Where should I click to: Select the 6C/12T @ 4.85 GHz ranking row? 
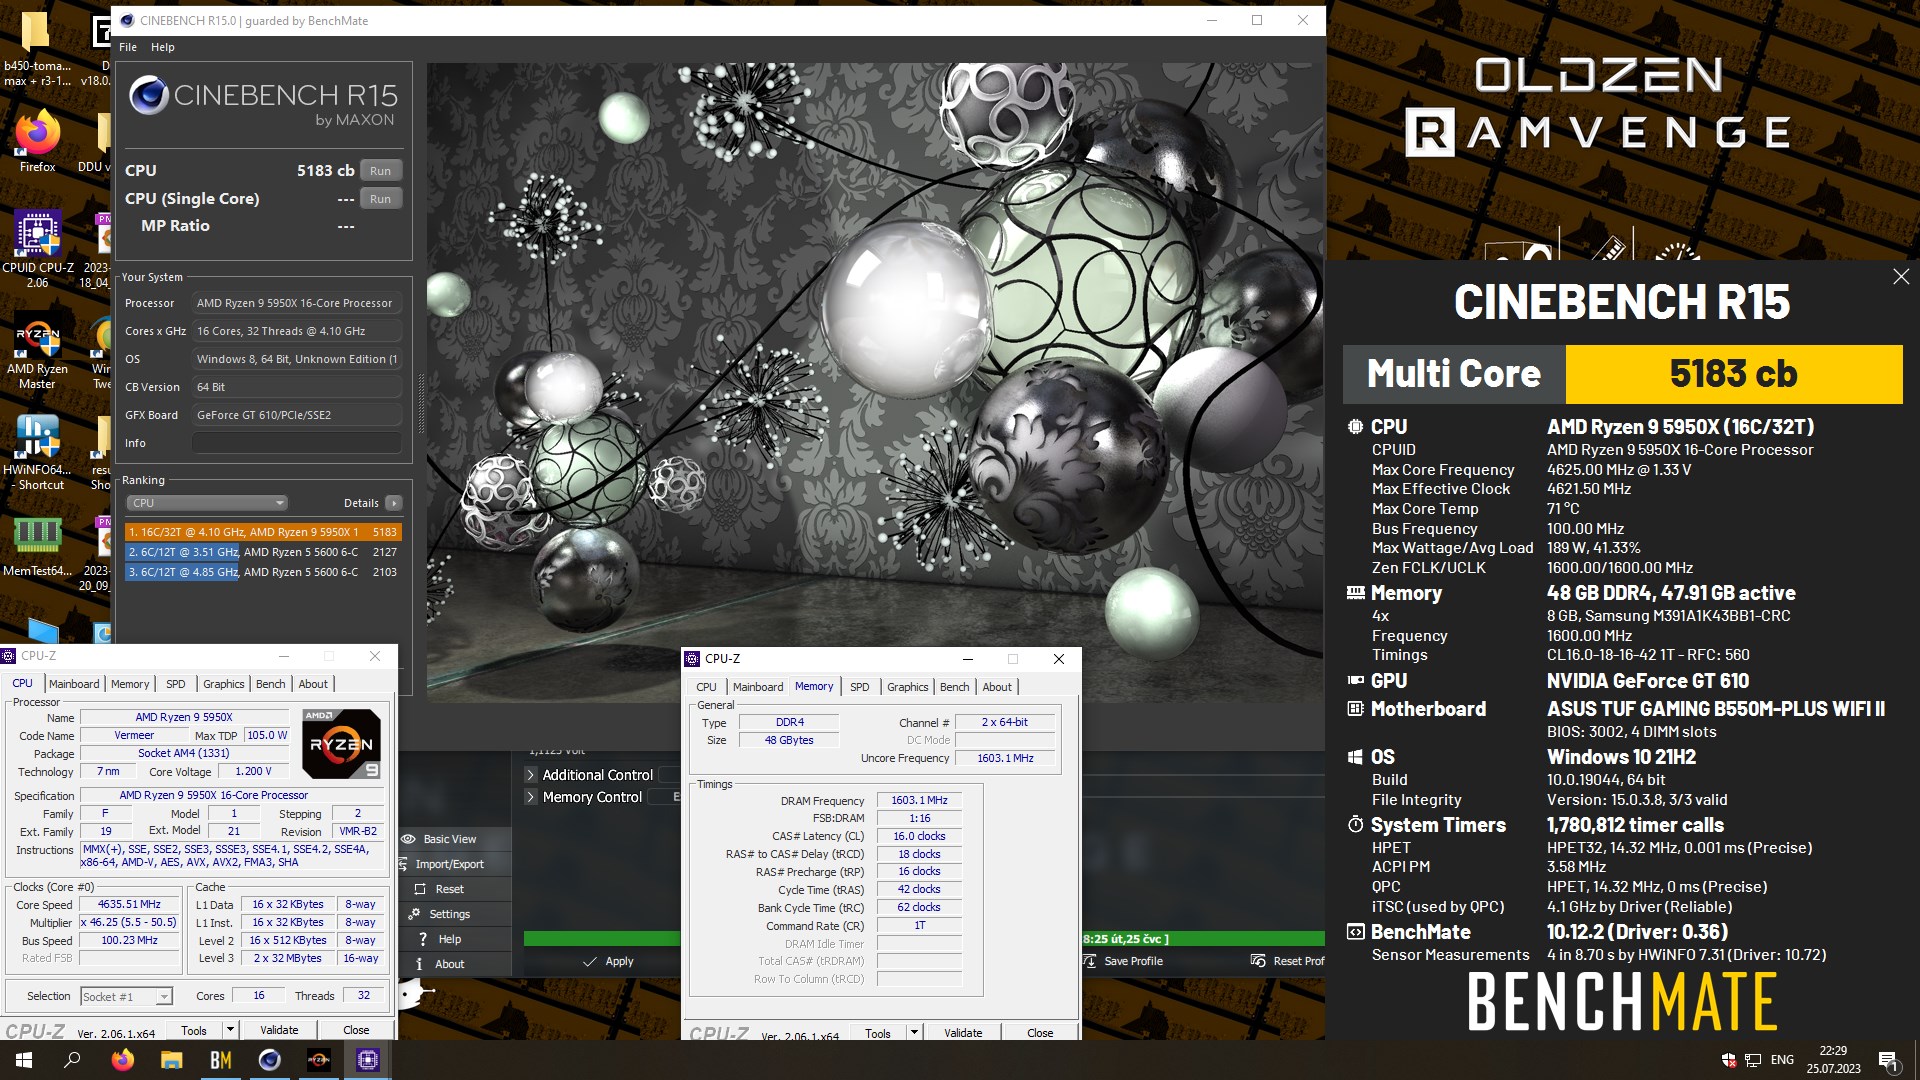click(x=263, y=572)
